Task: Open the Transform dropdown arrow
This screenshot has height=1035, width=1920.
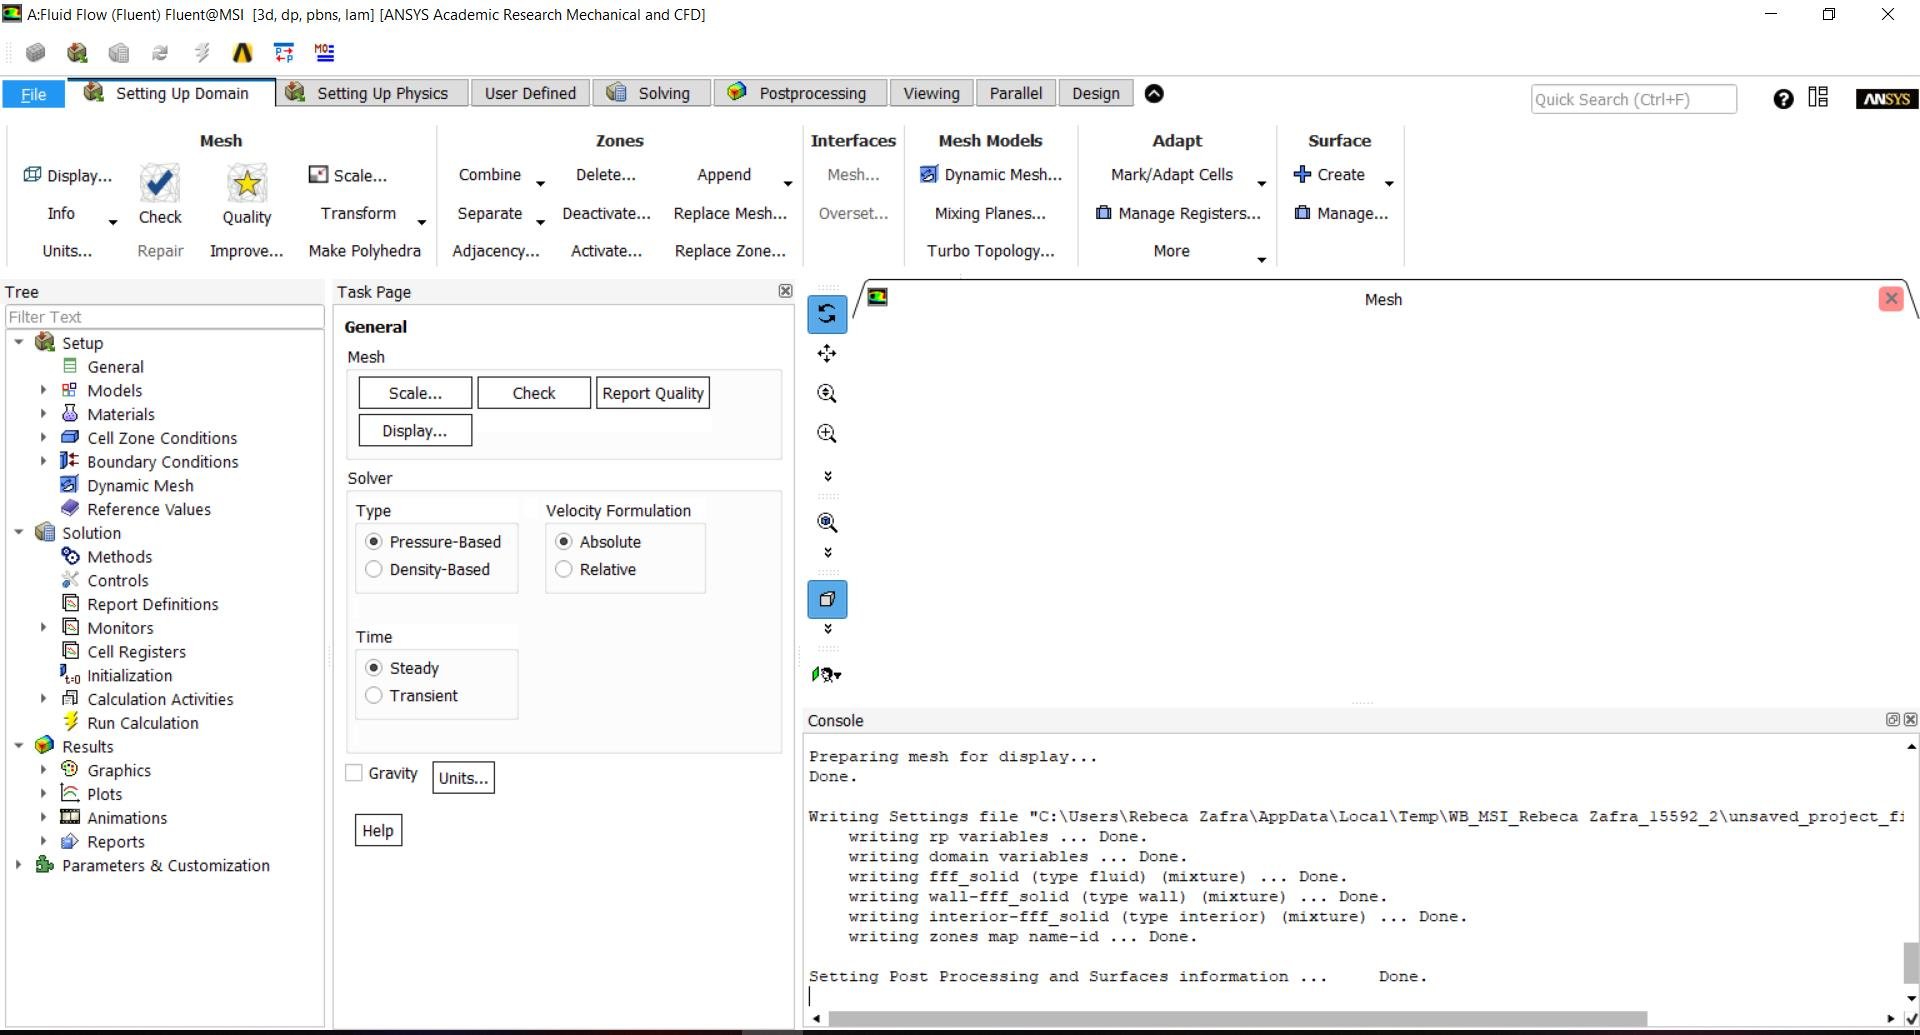Action: click(422, 222)
